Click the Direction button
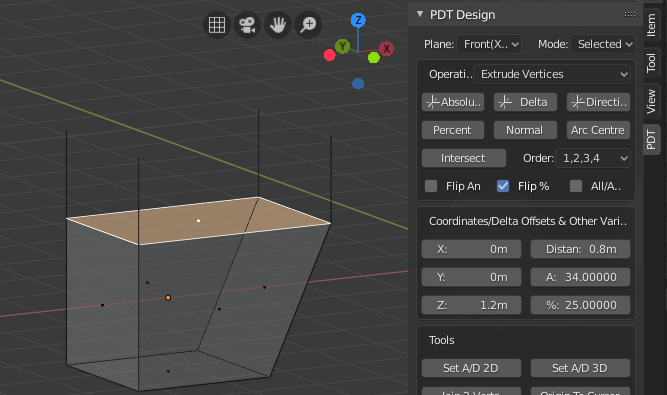Screen dimensions: 667x395 coord(599,102)
